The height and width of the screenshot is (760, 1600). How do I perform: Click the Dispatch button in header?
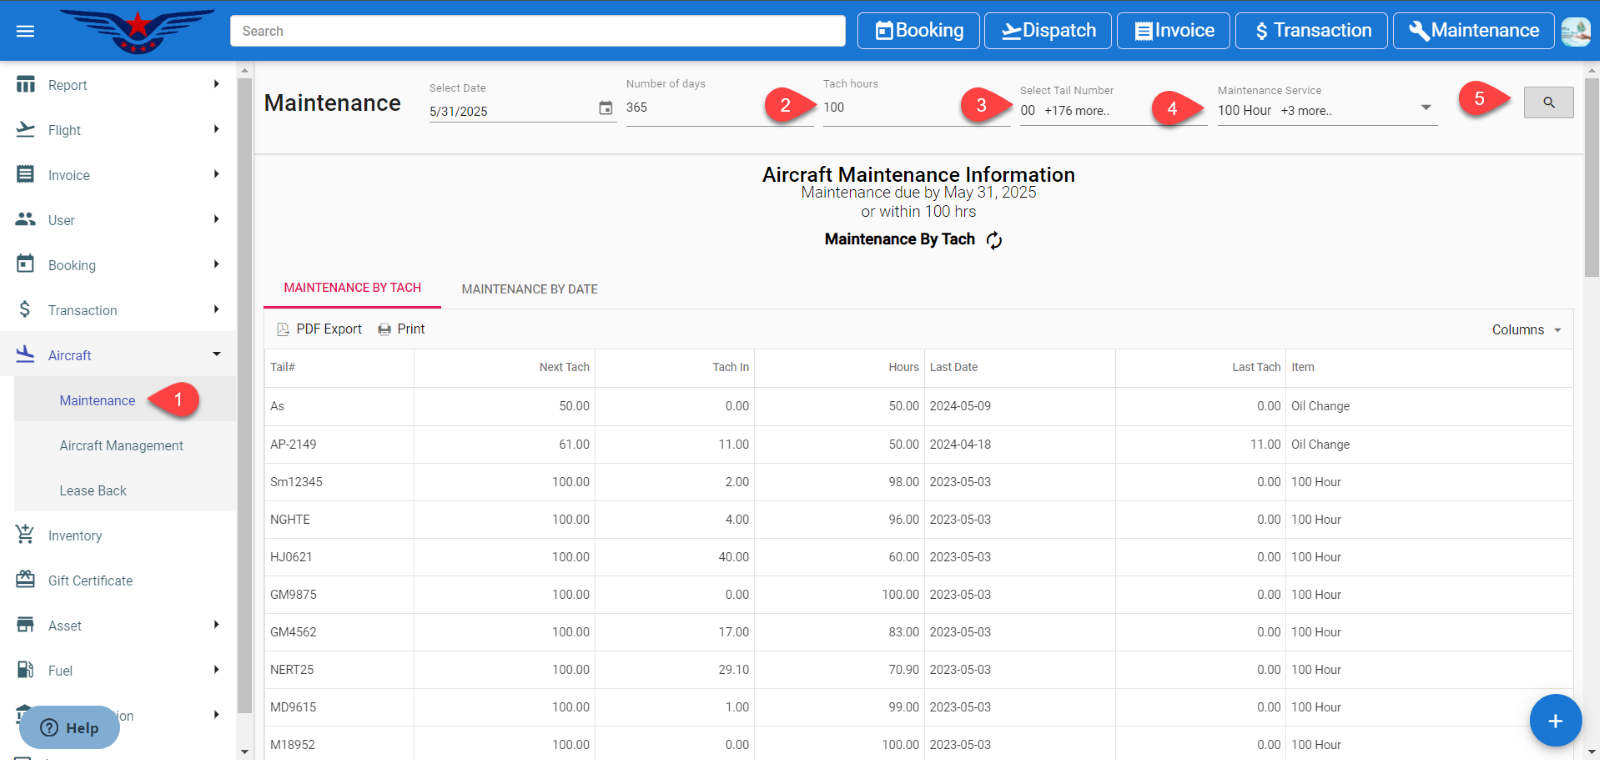pos(1048,31)
